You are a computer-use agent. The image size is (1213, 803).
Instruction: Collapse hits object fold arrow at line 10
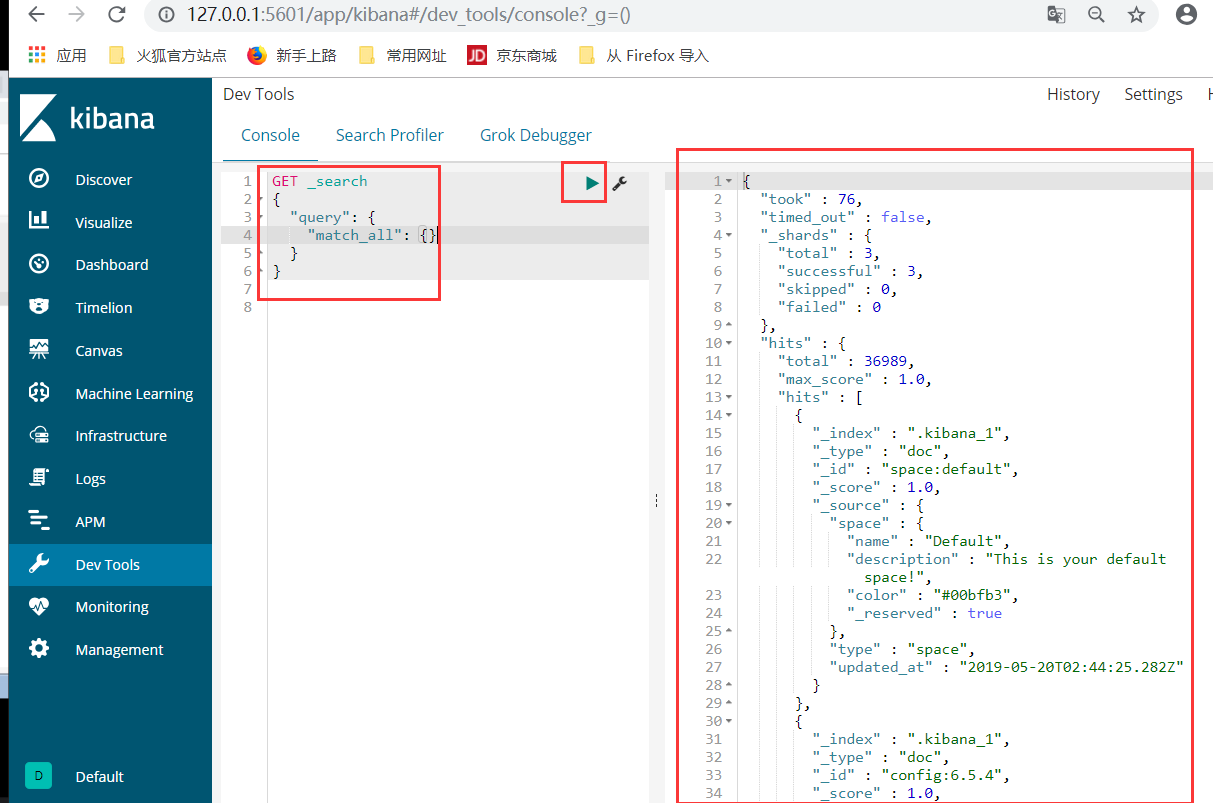(x=729, y=343)
